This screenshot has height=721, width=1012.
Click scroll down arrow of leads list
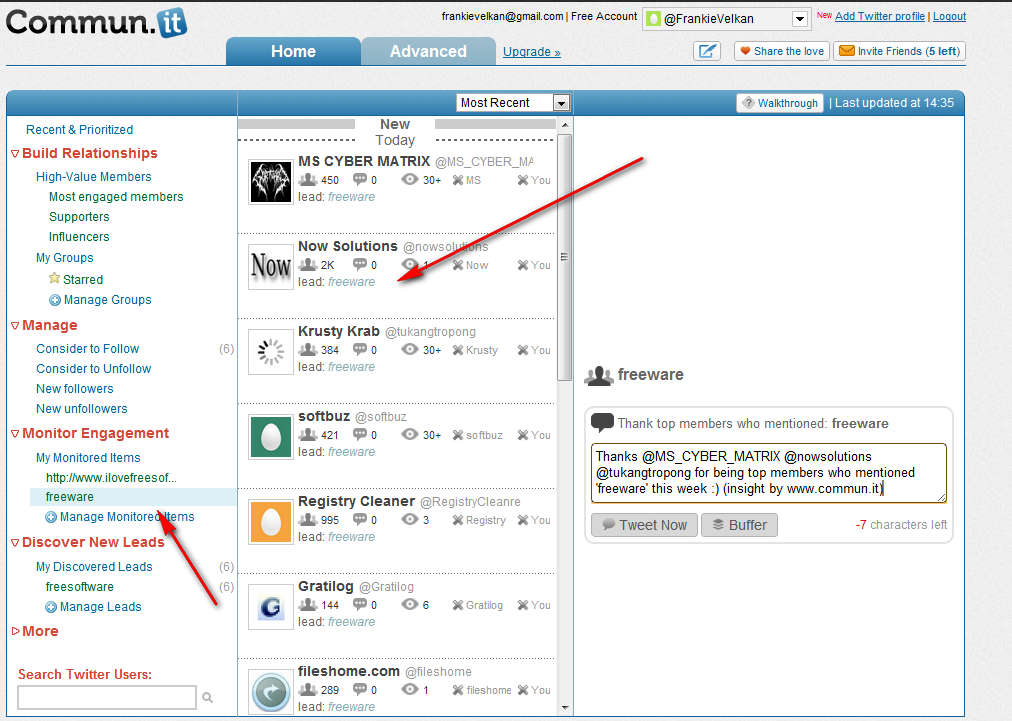point(565,707)
